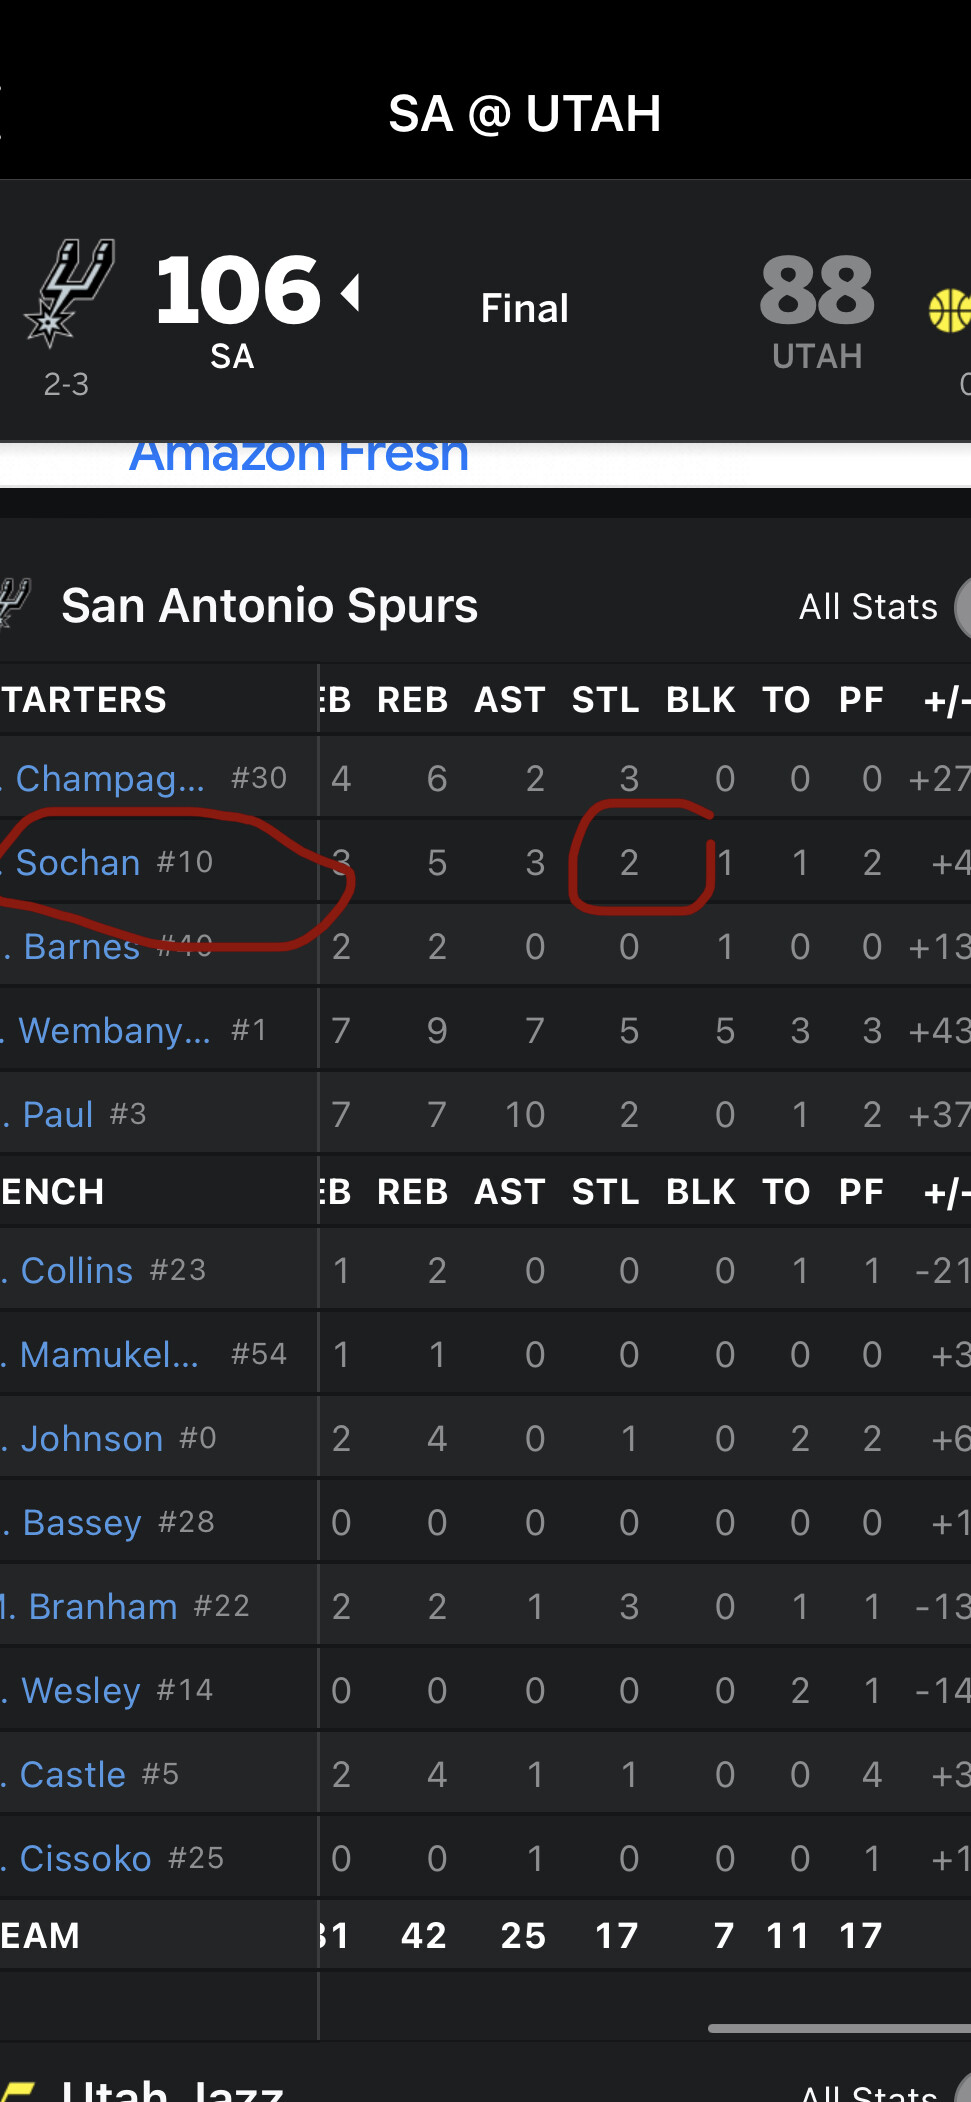Tap the Utah score of 88

click(x=817, y=290)
